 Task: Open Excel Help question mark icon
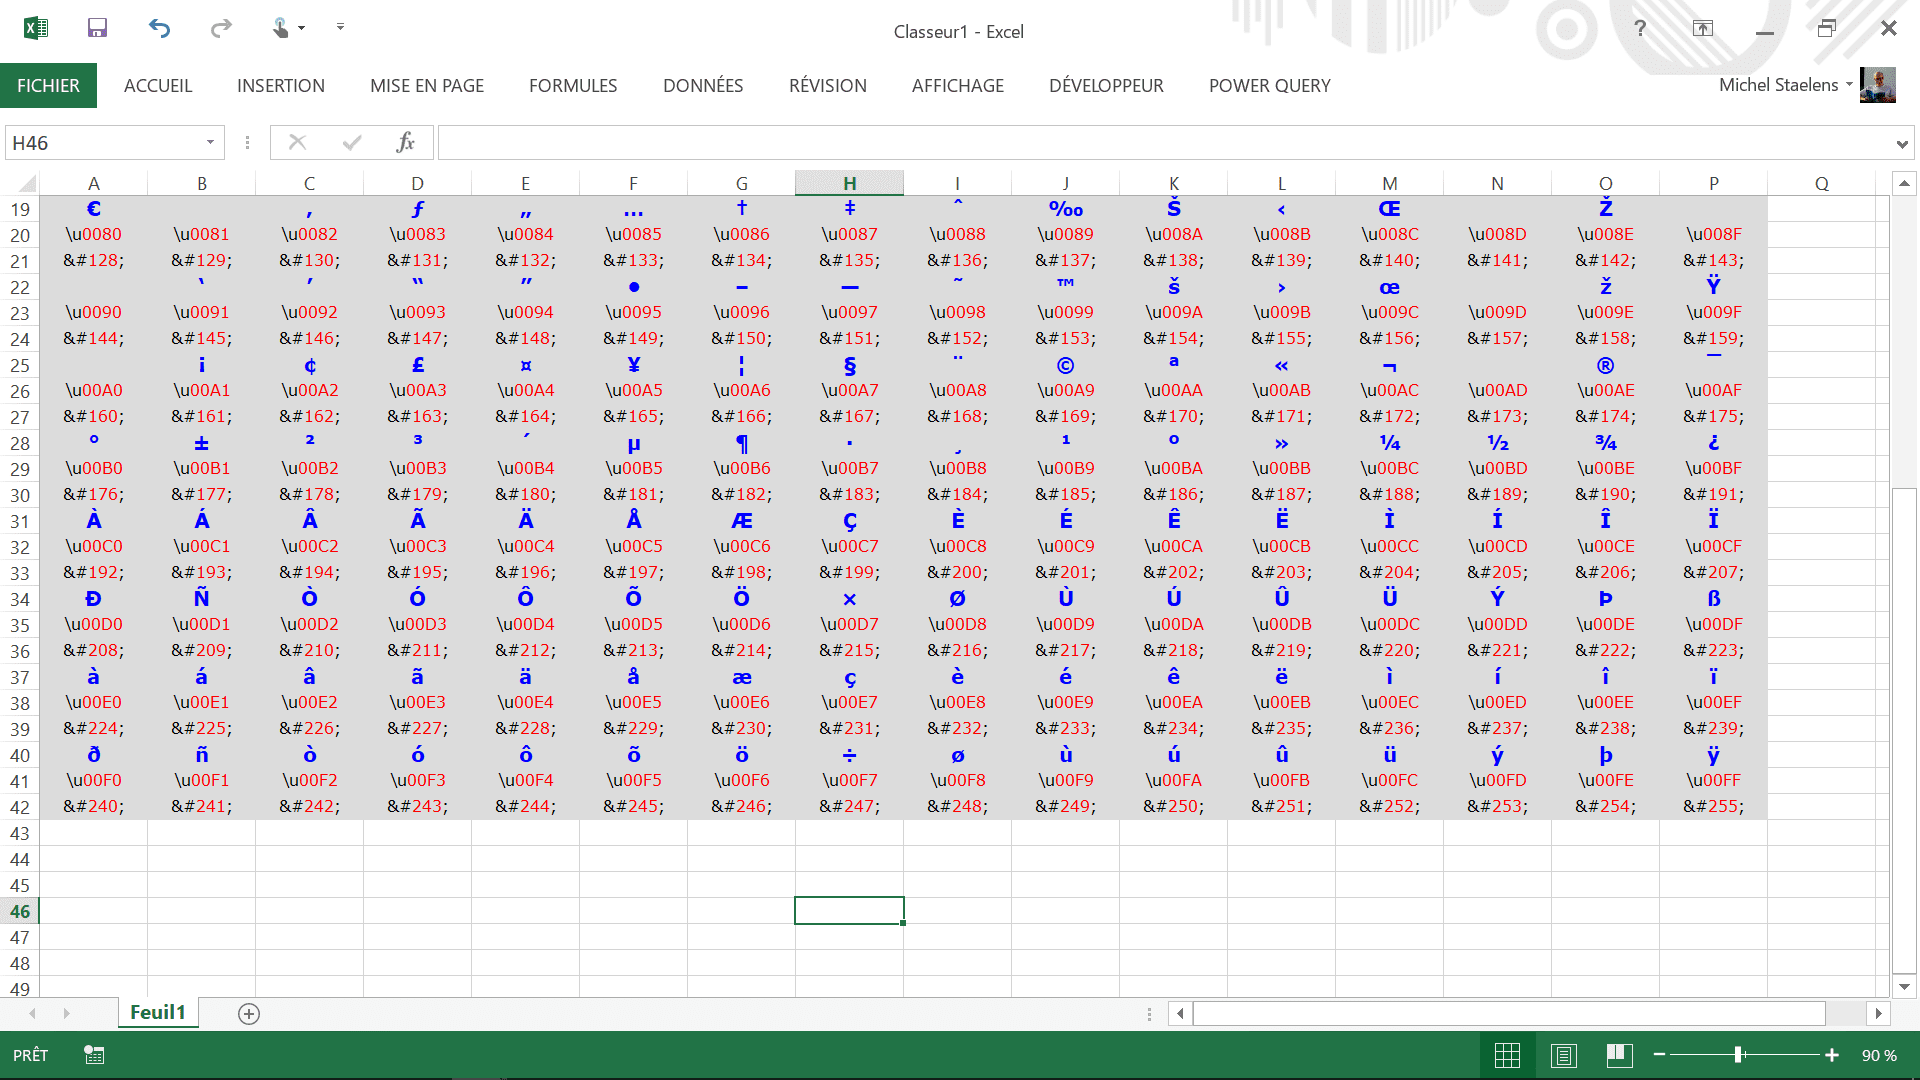1640,29
